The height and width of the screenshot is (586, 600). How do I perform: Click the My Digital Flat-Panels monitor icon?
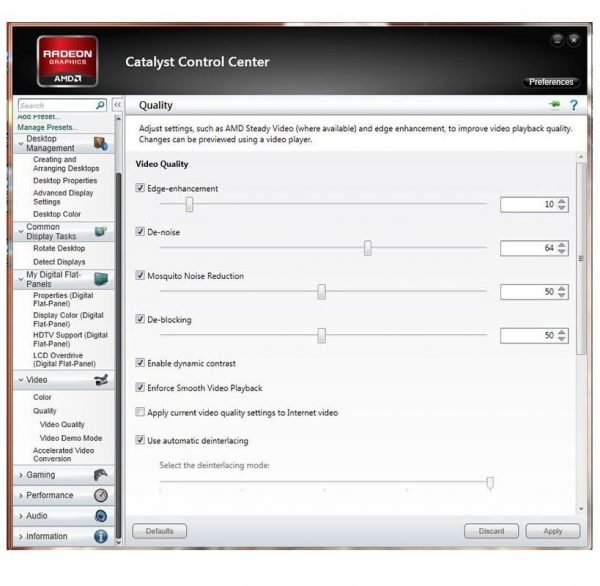(101, 279)
